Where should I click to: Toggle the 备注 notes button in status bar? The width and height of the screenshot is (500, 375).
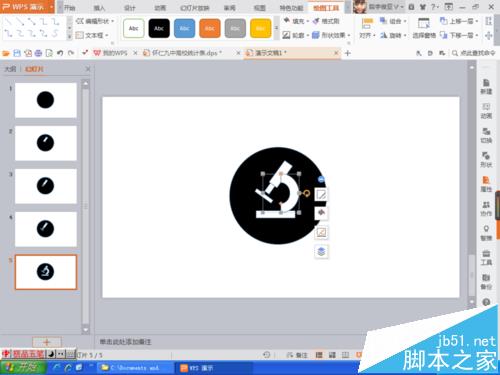[x=297, y=355]
